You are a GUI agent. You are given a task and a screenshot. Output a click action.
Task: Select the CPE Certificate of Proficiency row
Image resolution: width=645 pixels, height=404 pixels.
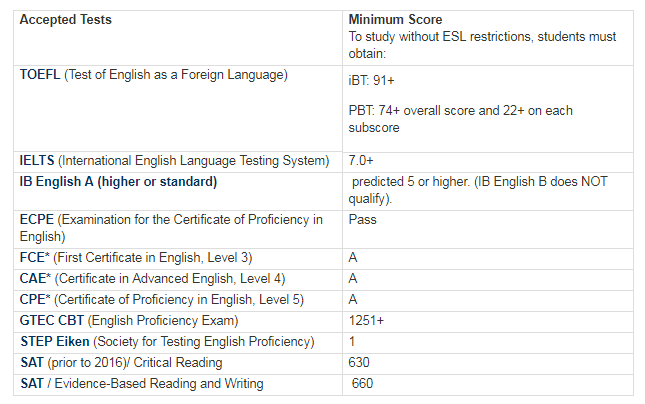pyautogui.click(x=161, y=300)
